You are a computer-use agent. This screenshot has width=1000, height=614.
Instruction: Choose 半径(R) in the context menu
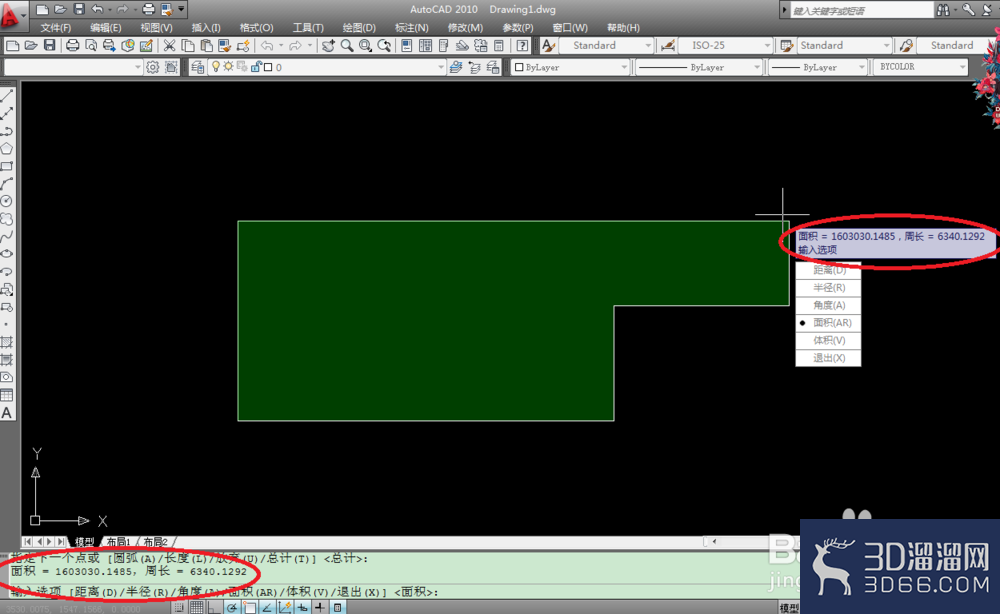pos(828,288)
